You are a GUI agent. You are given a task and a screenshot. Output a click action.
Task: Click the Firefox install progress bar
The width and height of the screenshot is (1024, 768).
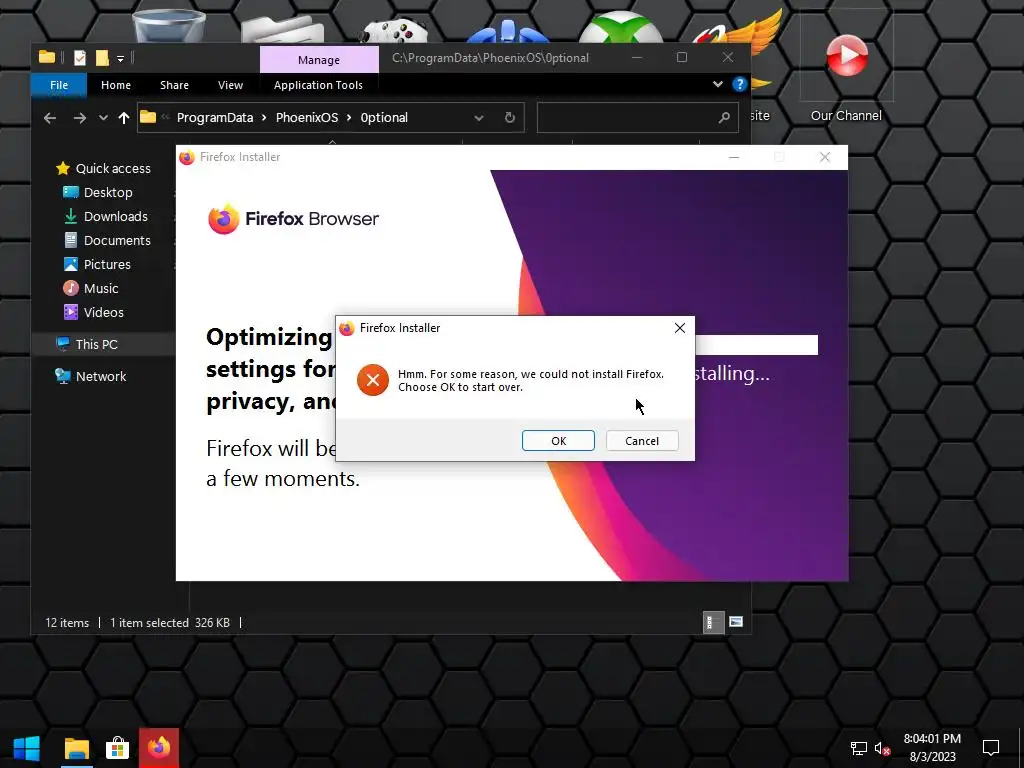tap(756, 345)
